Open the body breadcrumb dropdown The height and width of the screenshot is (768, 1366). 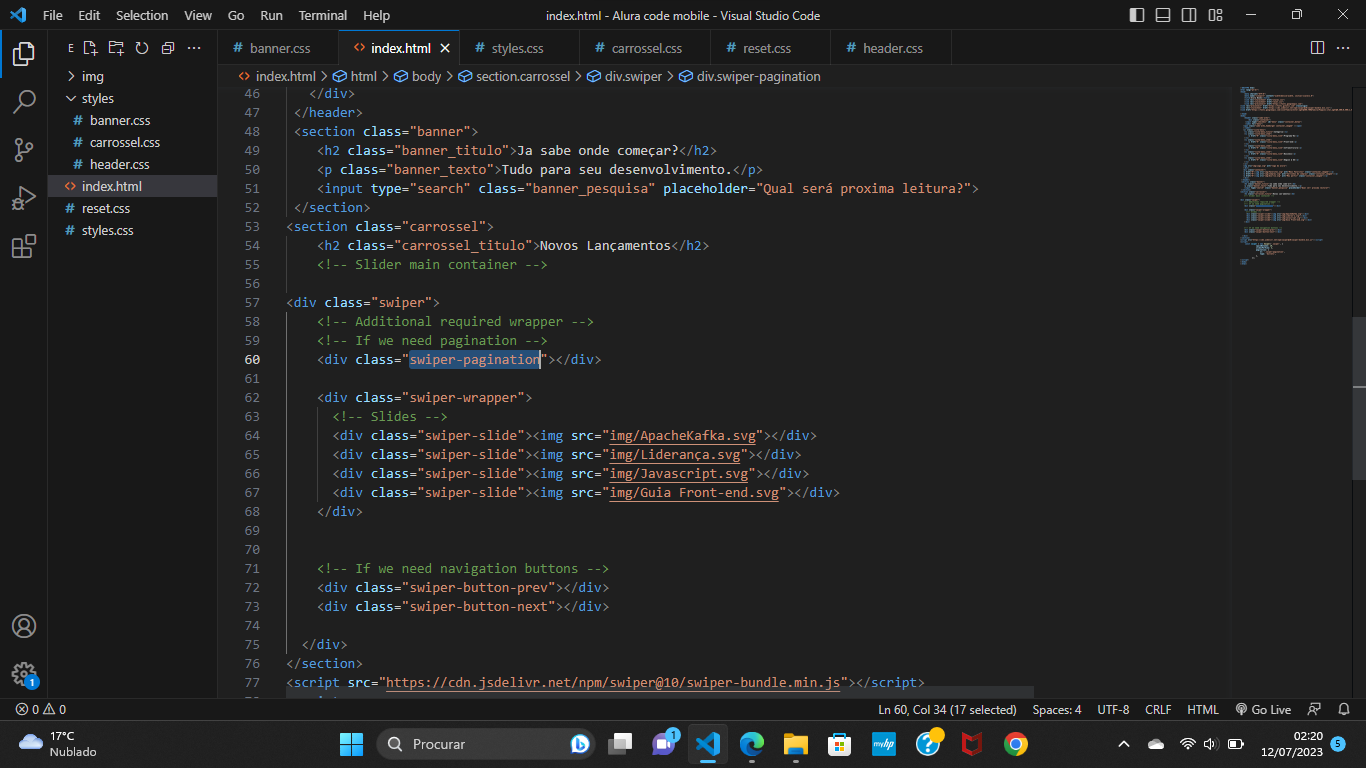pyautogui.click(x=418, y=76)
